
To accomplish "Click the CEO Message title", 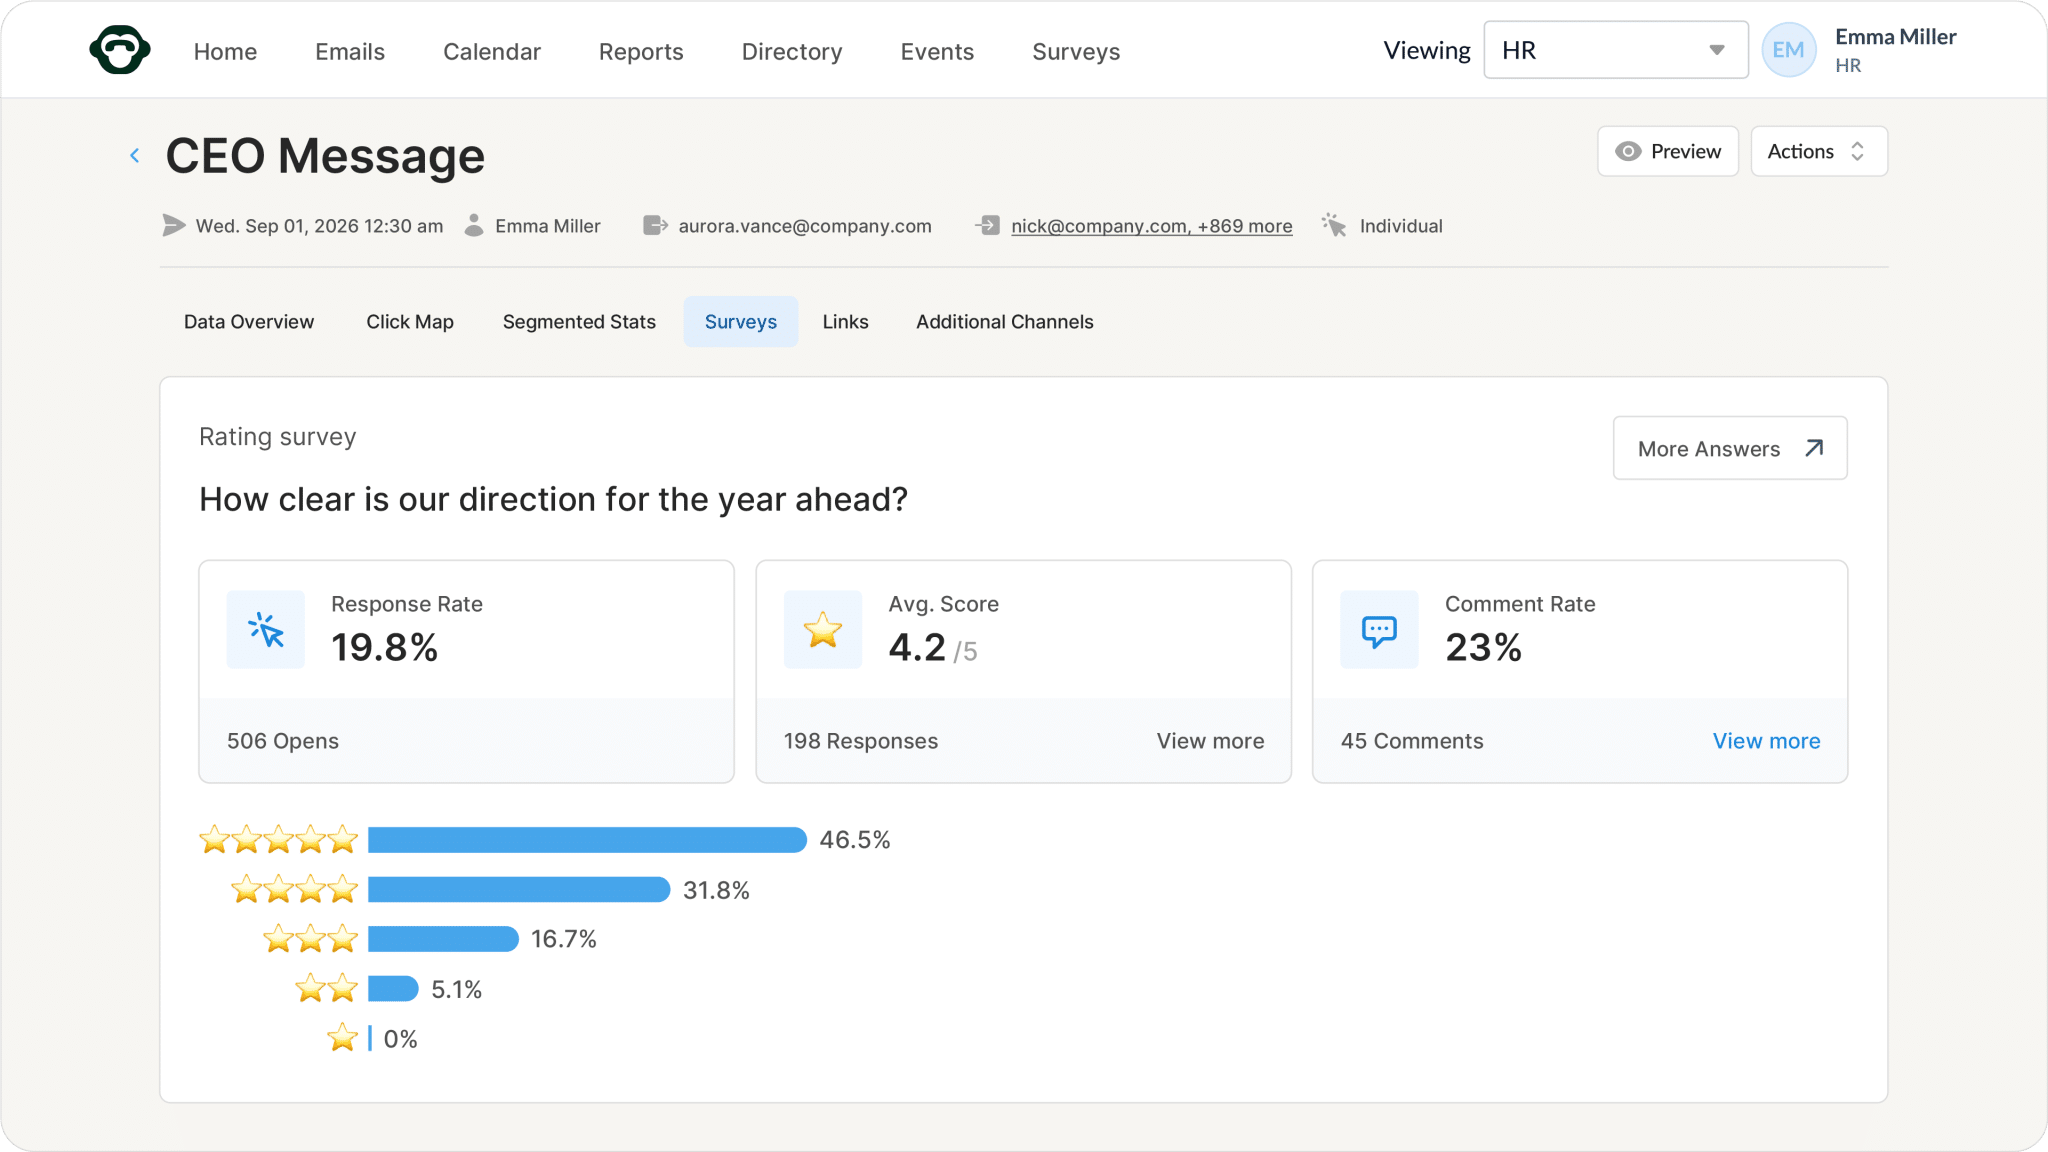I will tap(325, 156).
